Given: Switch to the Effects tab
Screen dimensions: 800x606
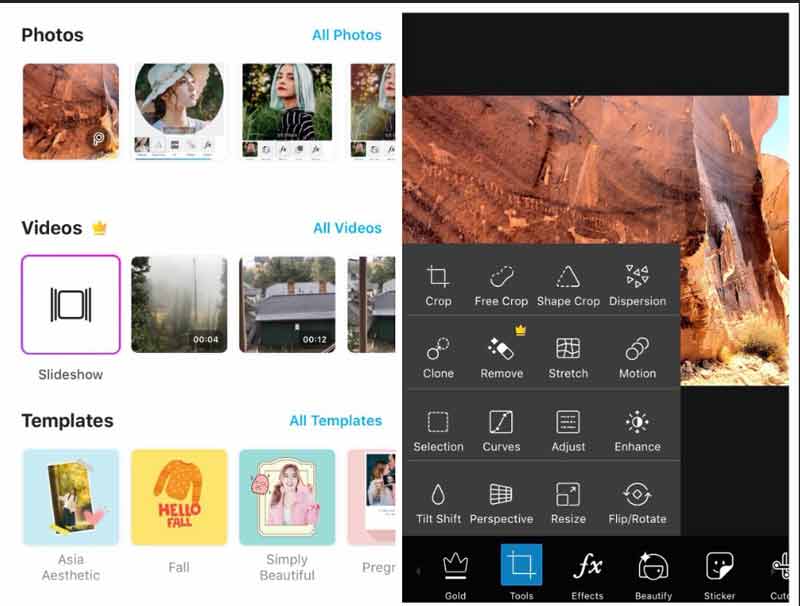Looking at the screenshot, I should [587, 573].
